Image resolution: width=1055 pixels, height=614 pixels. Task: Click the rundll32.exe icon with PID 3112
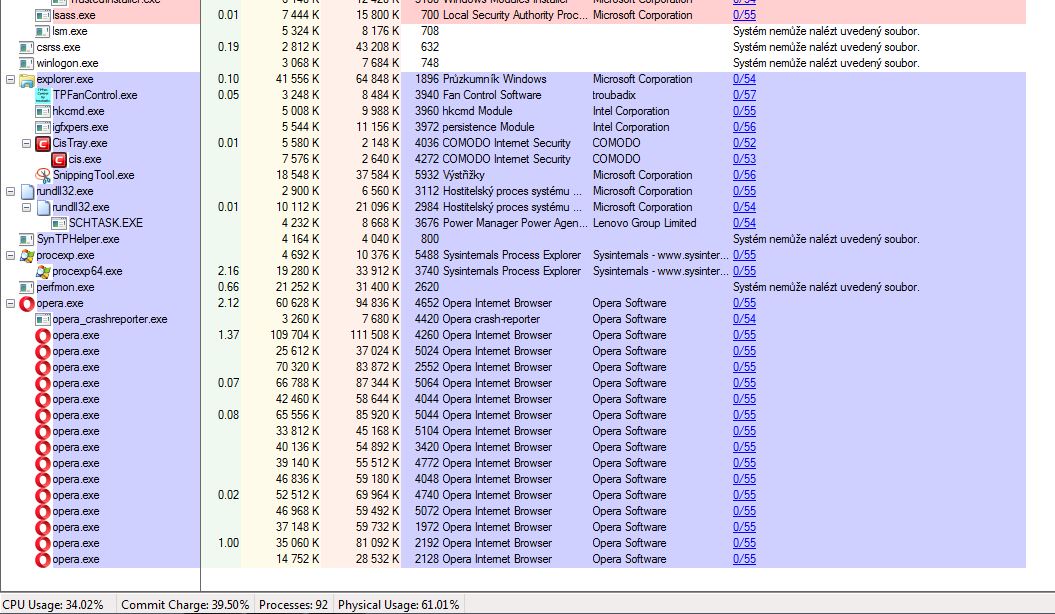26,191
